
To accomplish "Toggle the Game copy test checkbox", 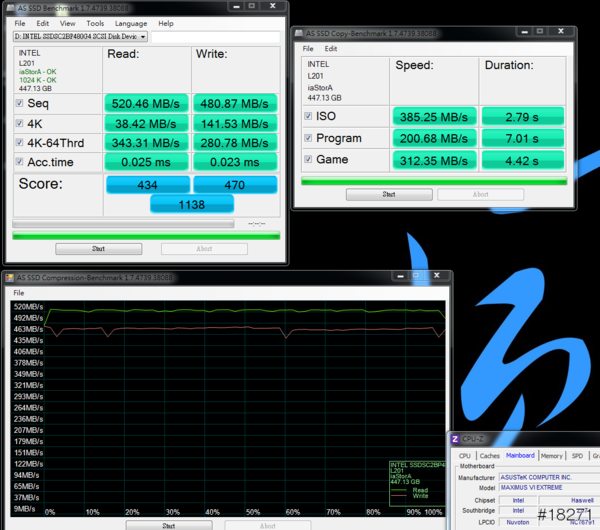I will (x=308, y=158).
